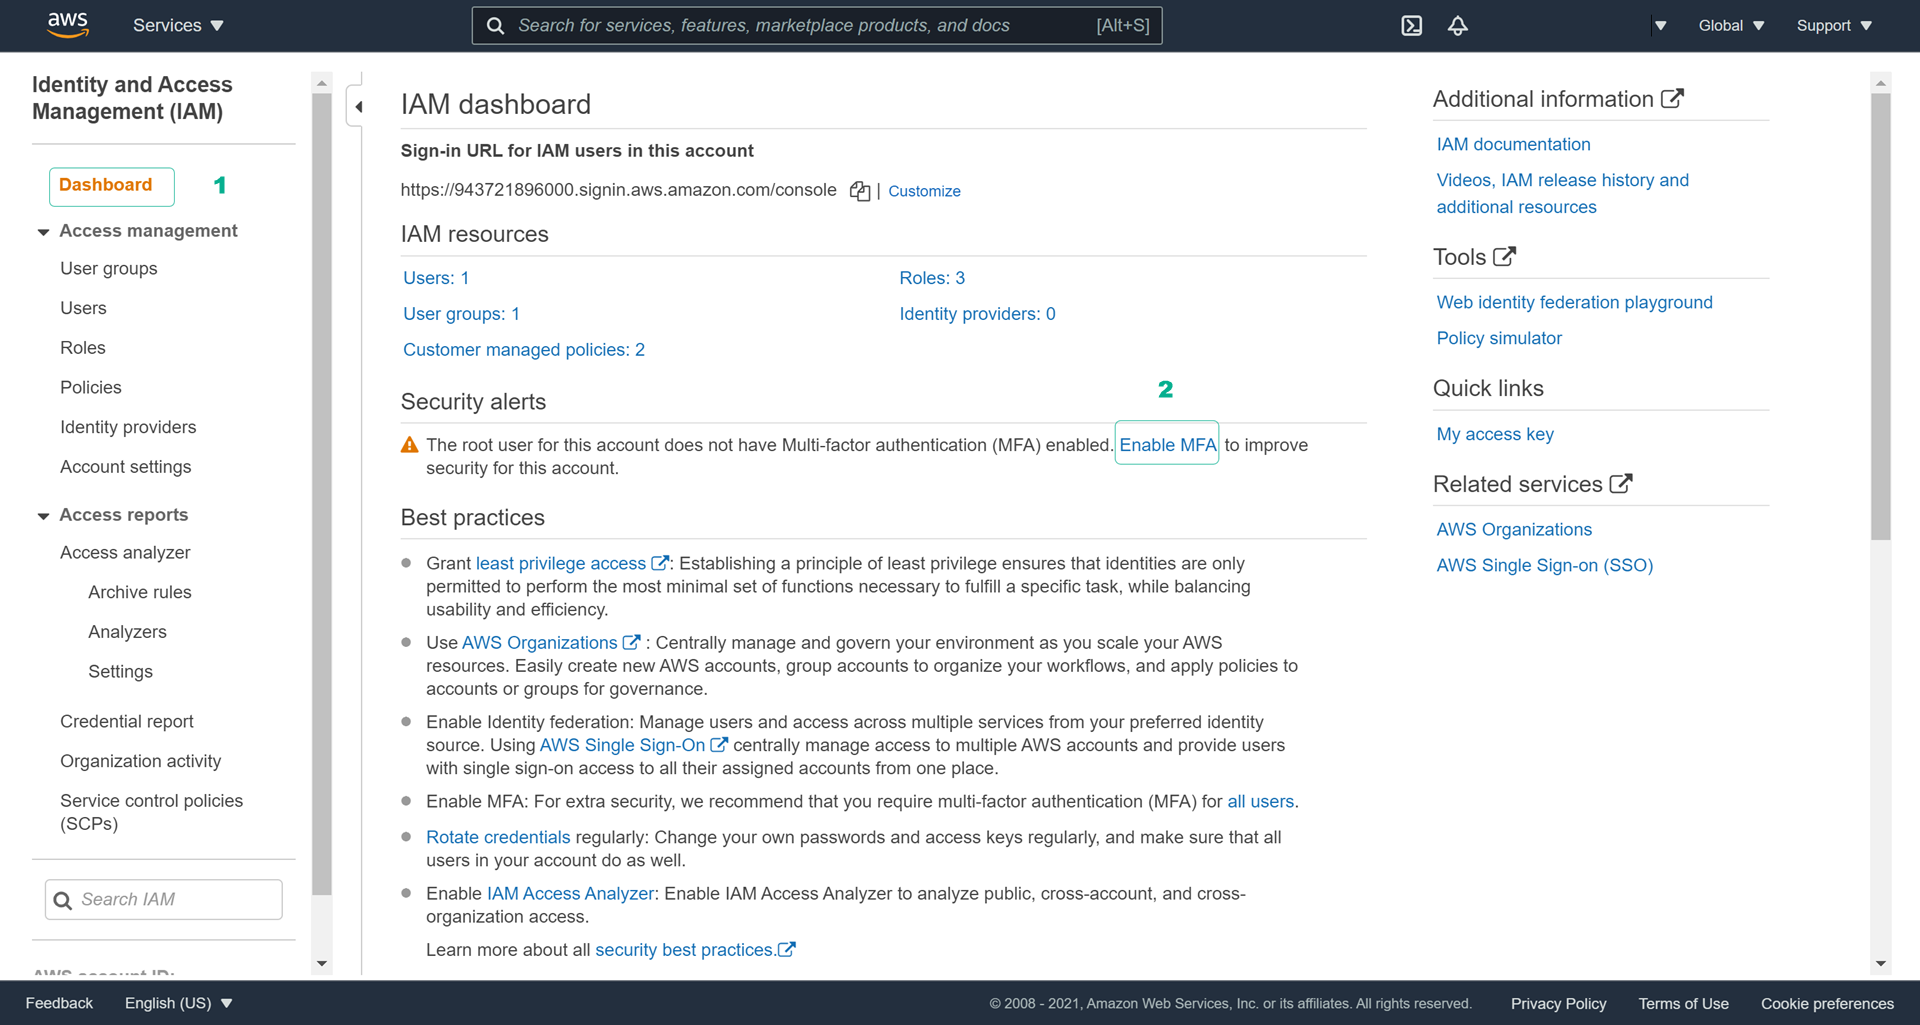
Task: Expand the Services dropdown menu
Action: [x=178, y=26]
